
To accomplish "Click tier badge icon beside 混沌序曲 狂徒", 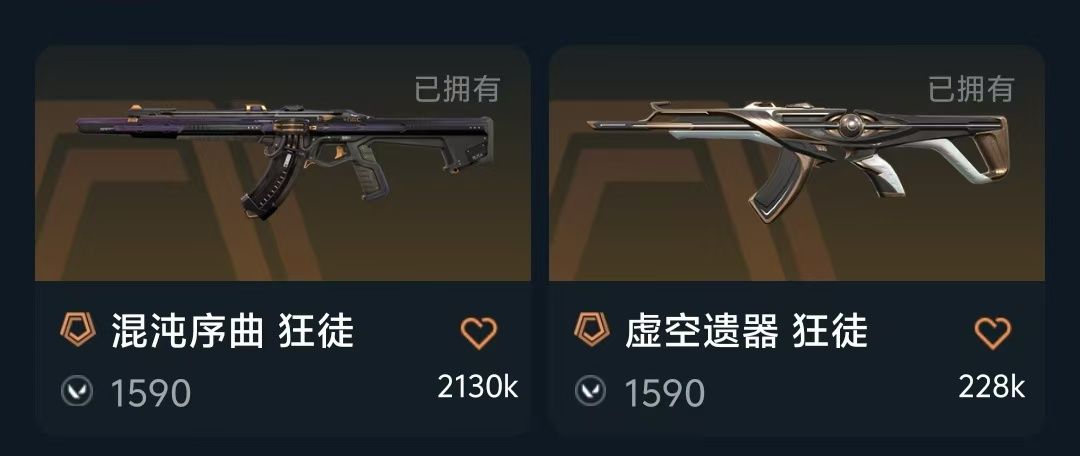I will tap(76, 329).
